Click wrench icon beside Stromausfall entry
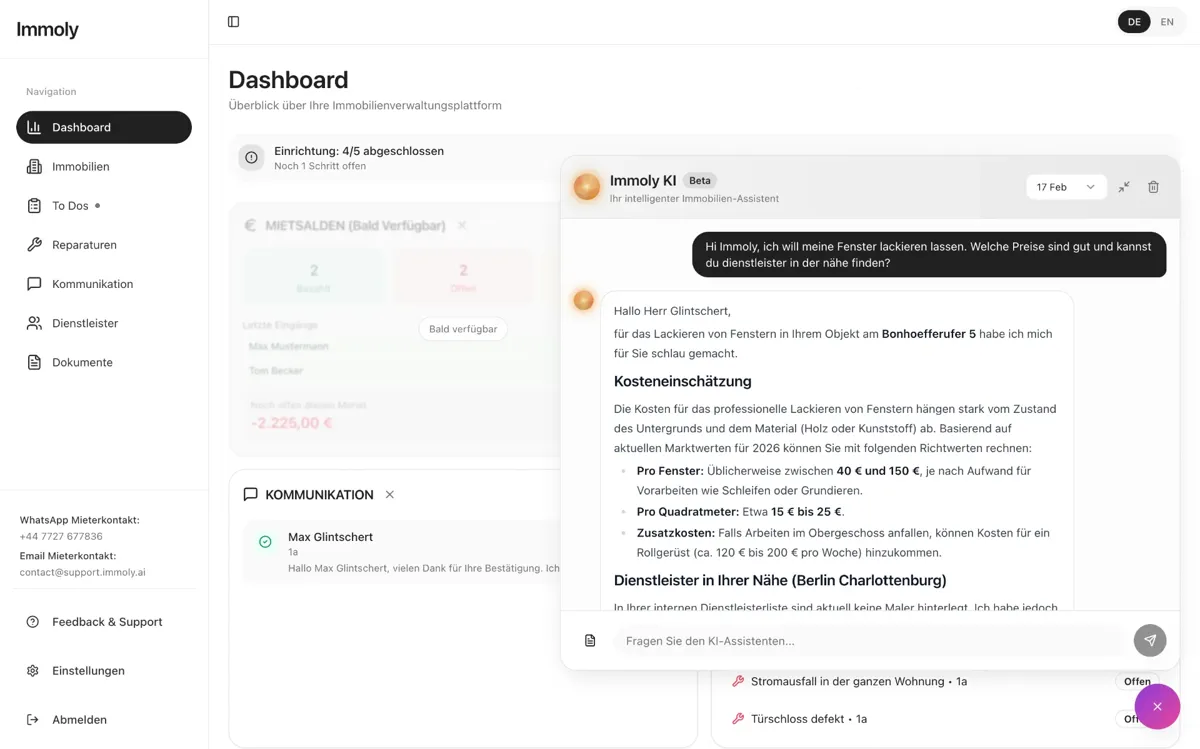Screen dimensions: 1200x749 tap(738, 681)
